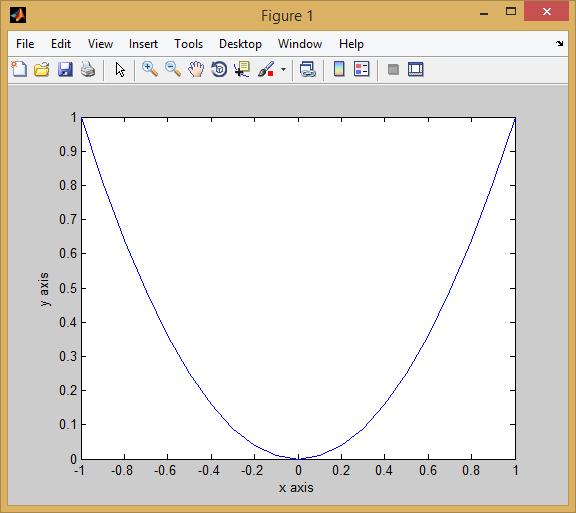
Task: Insert a colorbar from the toolbar
Action: click(x=339, y=69)
